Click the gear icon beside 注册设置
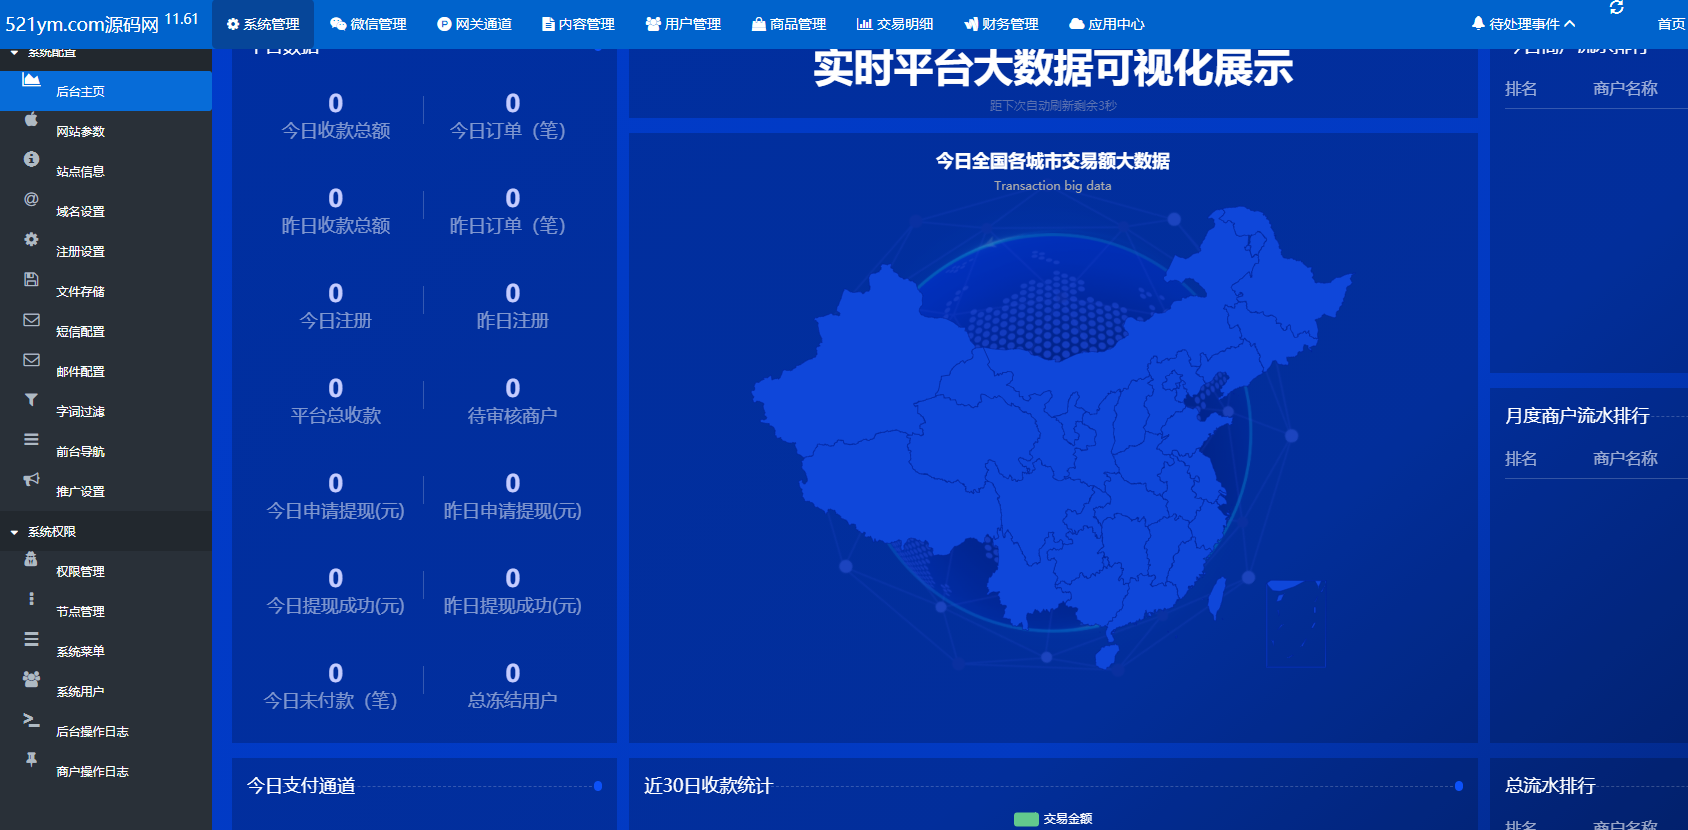1688x830 pixels. (31, 240)
